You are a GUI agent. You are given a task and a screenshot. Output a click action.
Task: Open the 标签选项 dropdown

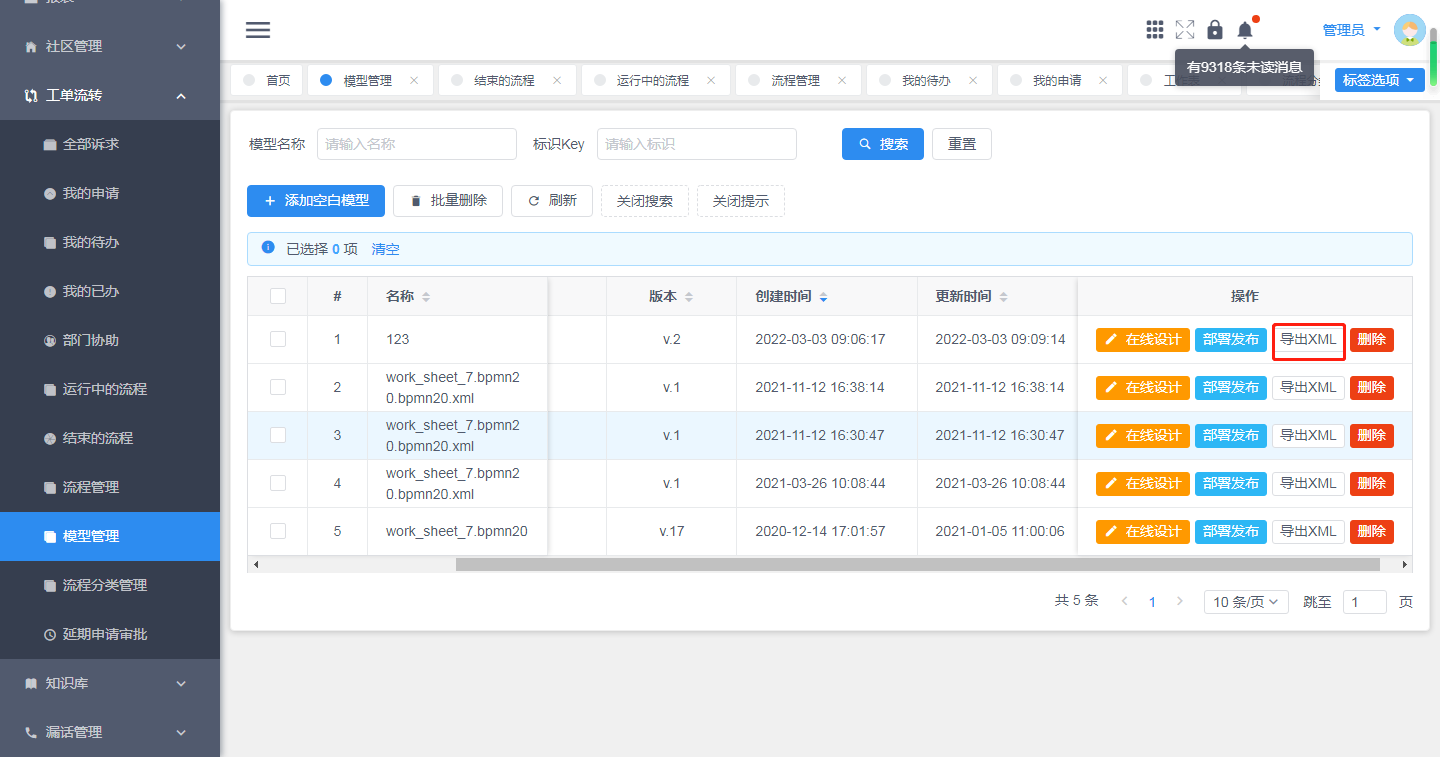click(x=1379, y=80)
